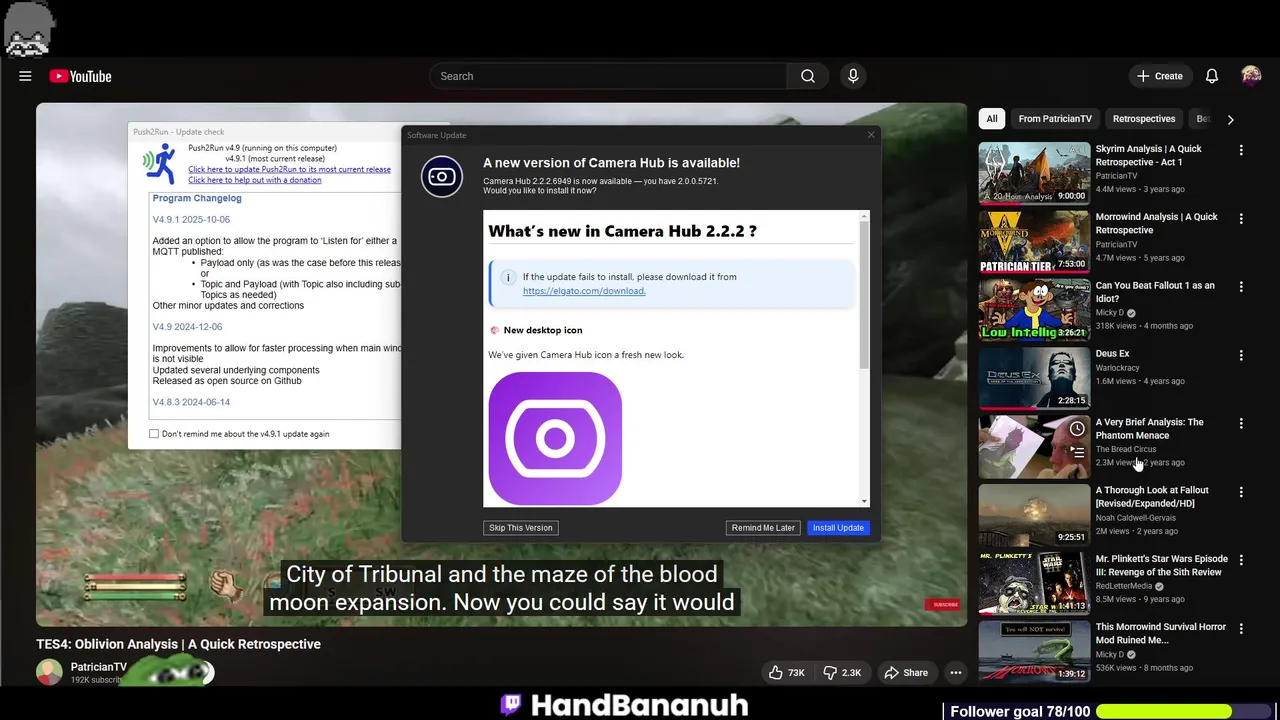
Task: Click link to help out with a donation
Action: pyautogui.click(x=255, y=180)
